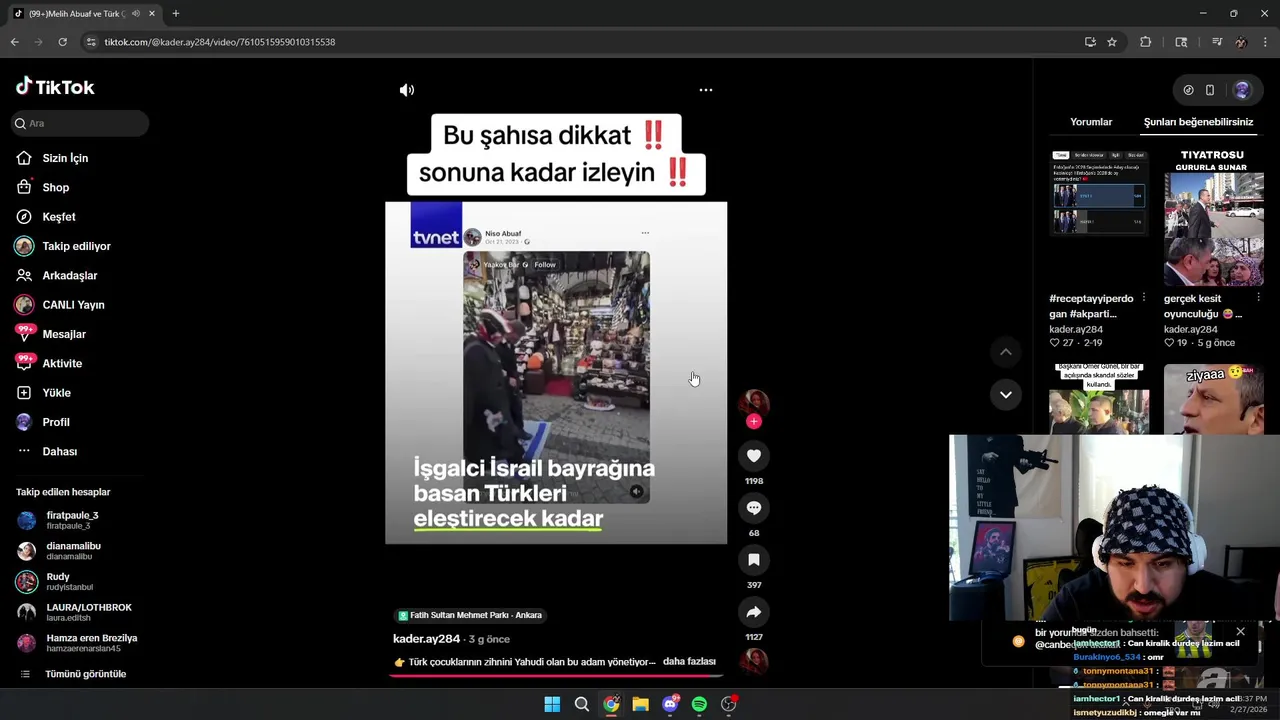Viewport: 1280px width, 720px height.
Task: Open followed account LAURA/LOTHBROK
Action: [89, 612]
